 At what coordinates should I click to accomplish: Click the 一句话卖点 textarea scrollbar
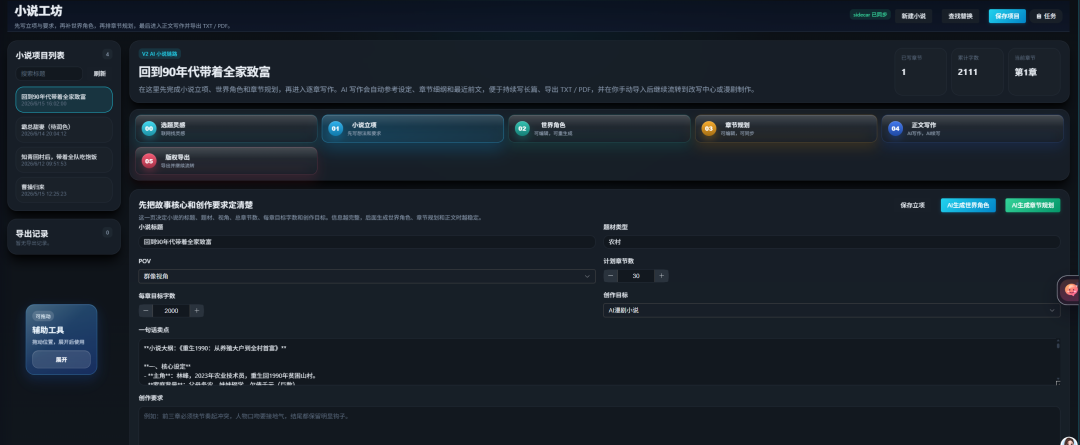coord(1058,361)
